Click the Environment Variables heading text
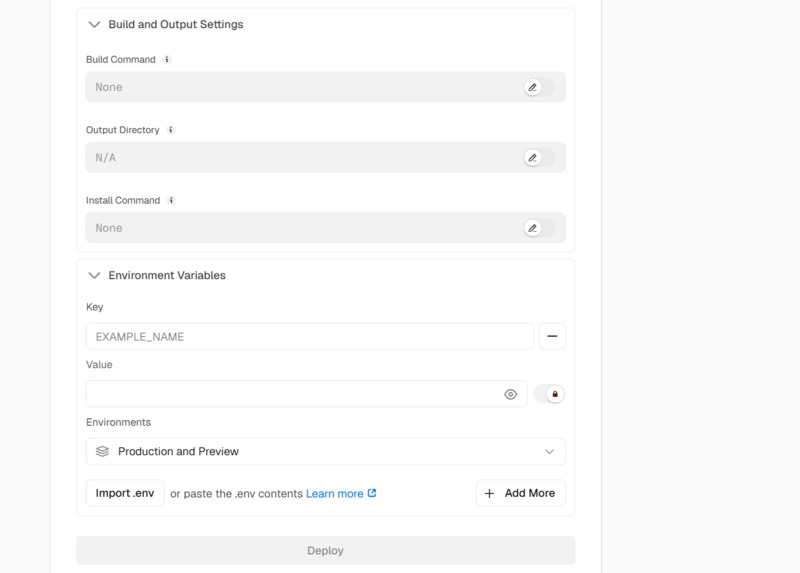Viewport: 800px width, 573px height. (167, 276)
